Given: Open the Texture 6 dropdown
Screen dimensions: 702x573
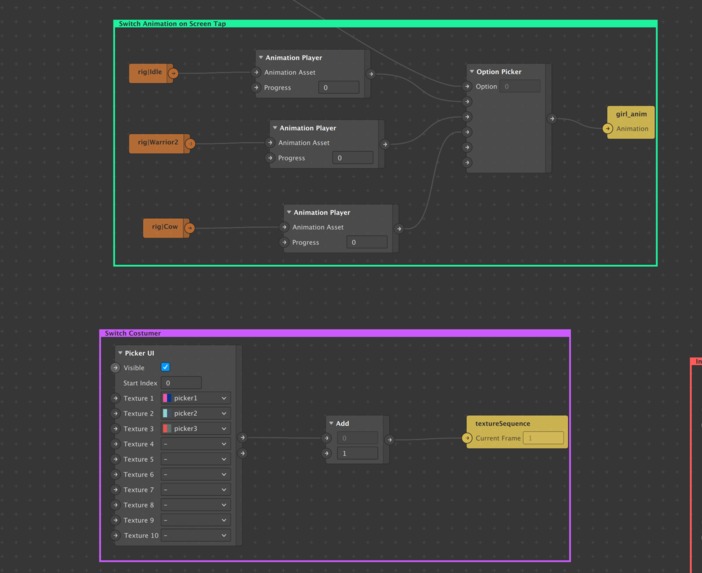Looking at the screenshot, I should [196, 474].
